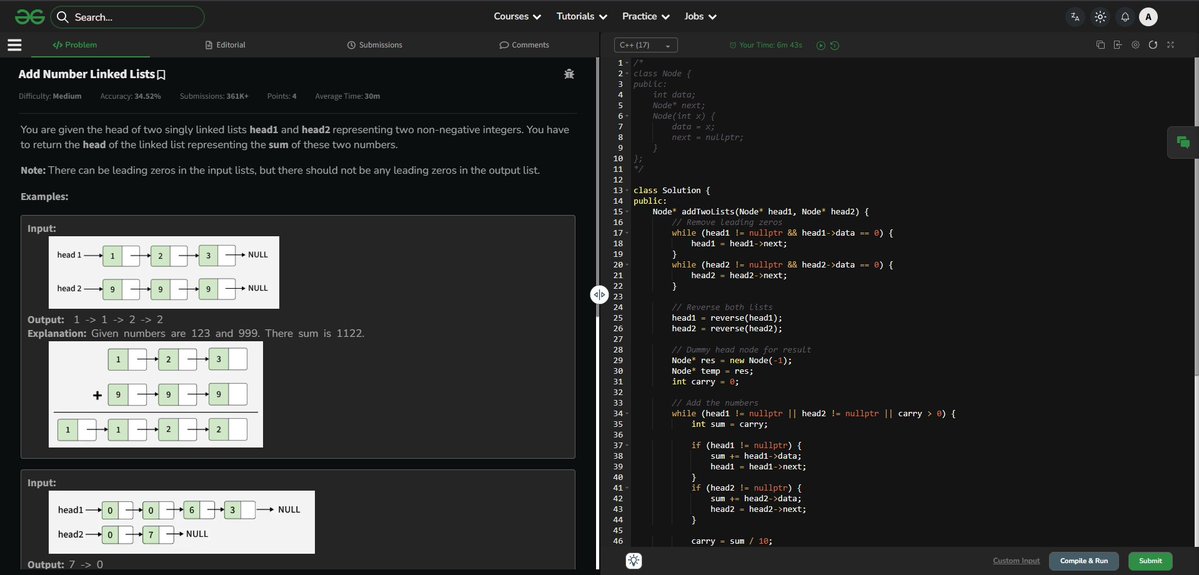Screen dimensions: 1199x575
Task: Open the notifications bell
Action: tap(1124, 17)
